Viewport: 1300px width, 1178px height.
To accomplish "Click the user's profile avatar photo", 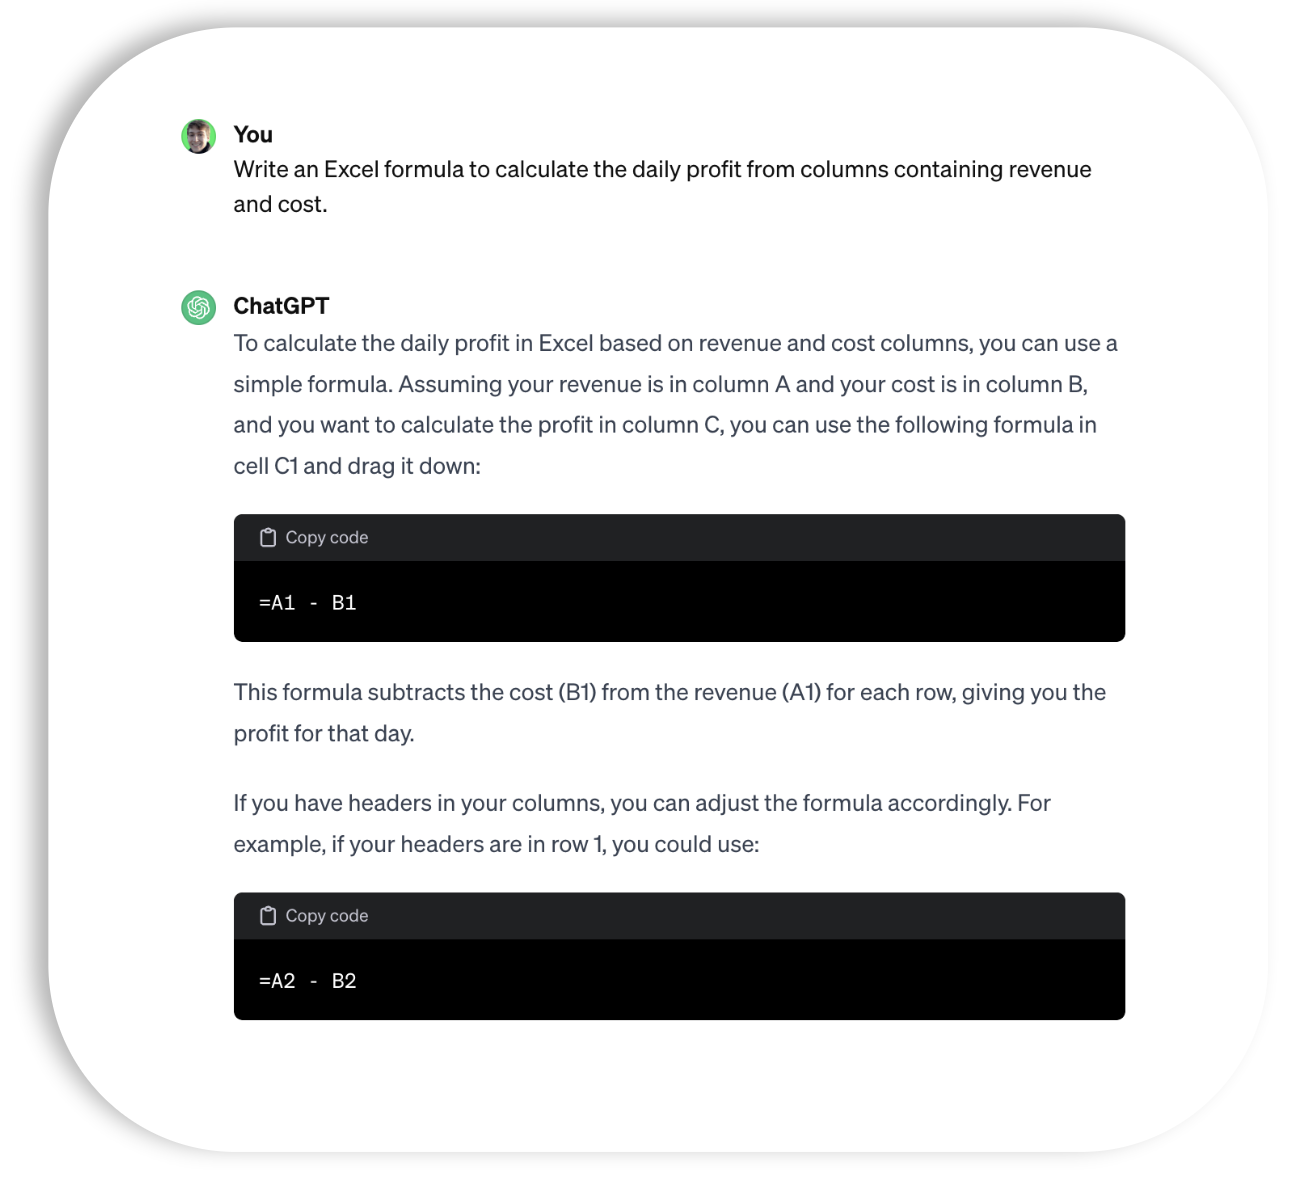I will pos(198,137).
